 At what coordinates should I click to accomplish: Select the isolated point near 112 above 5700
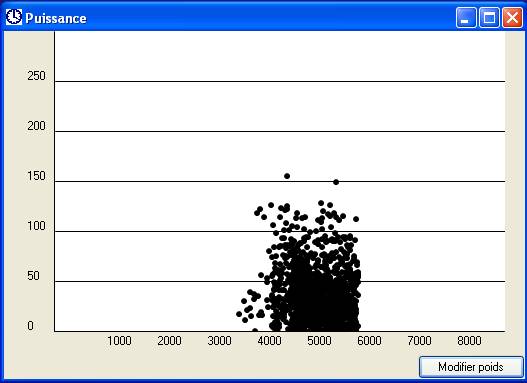[x=356, y=219]
